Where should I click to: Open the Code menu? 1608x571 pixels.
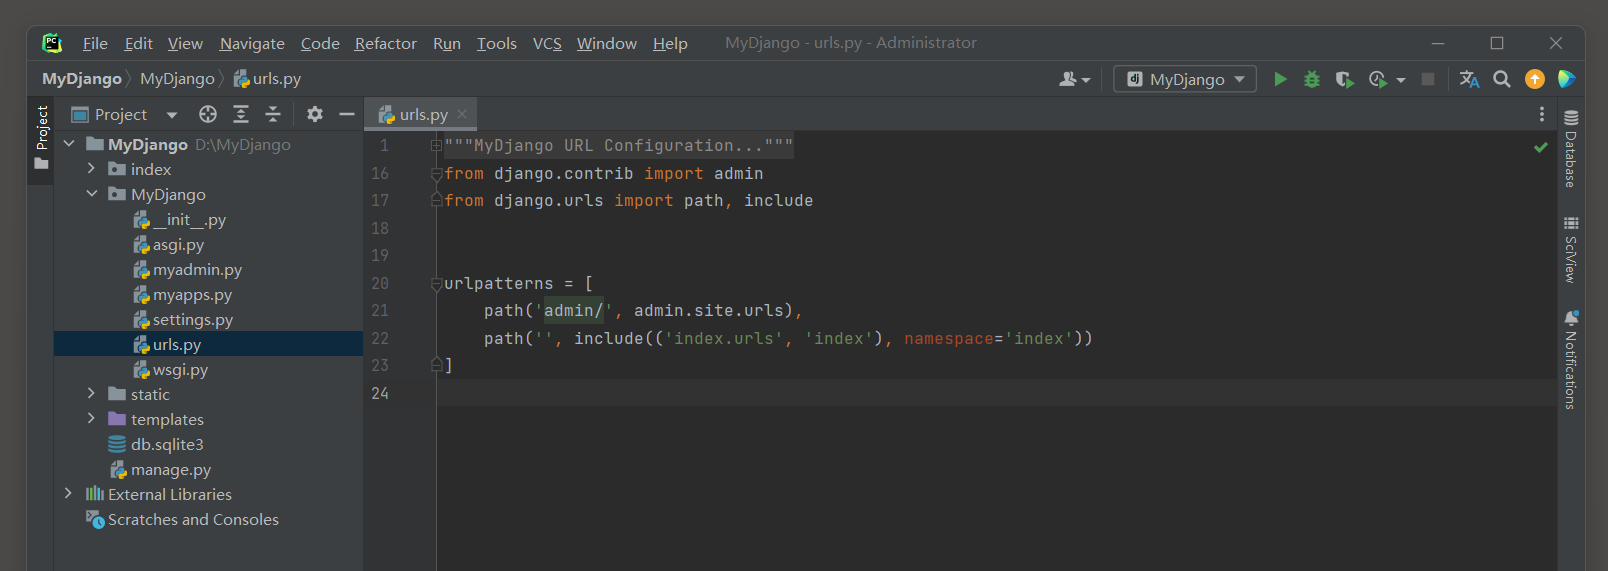pos(320,43)
